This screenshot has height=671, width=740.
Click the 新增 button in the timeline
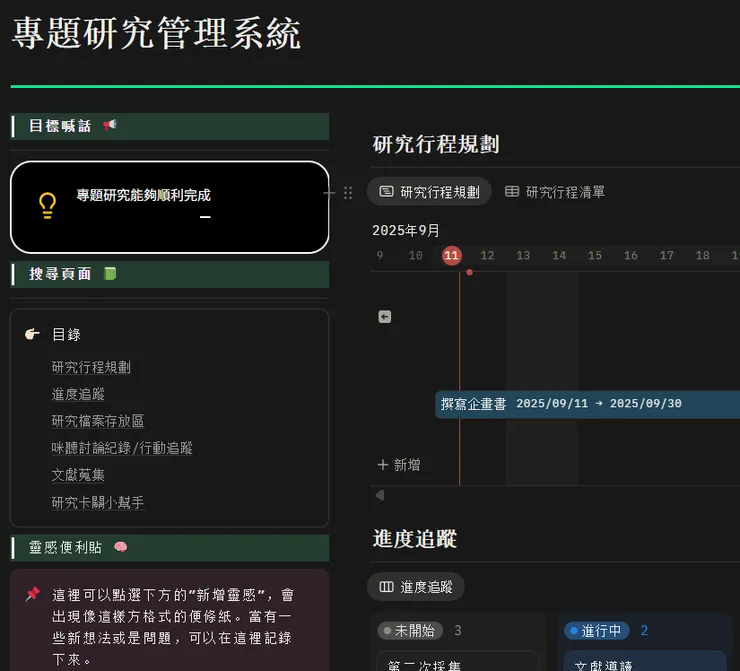coord(399,465)
